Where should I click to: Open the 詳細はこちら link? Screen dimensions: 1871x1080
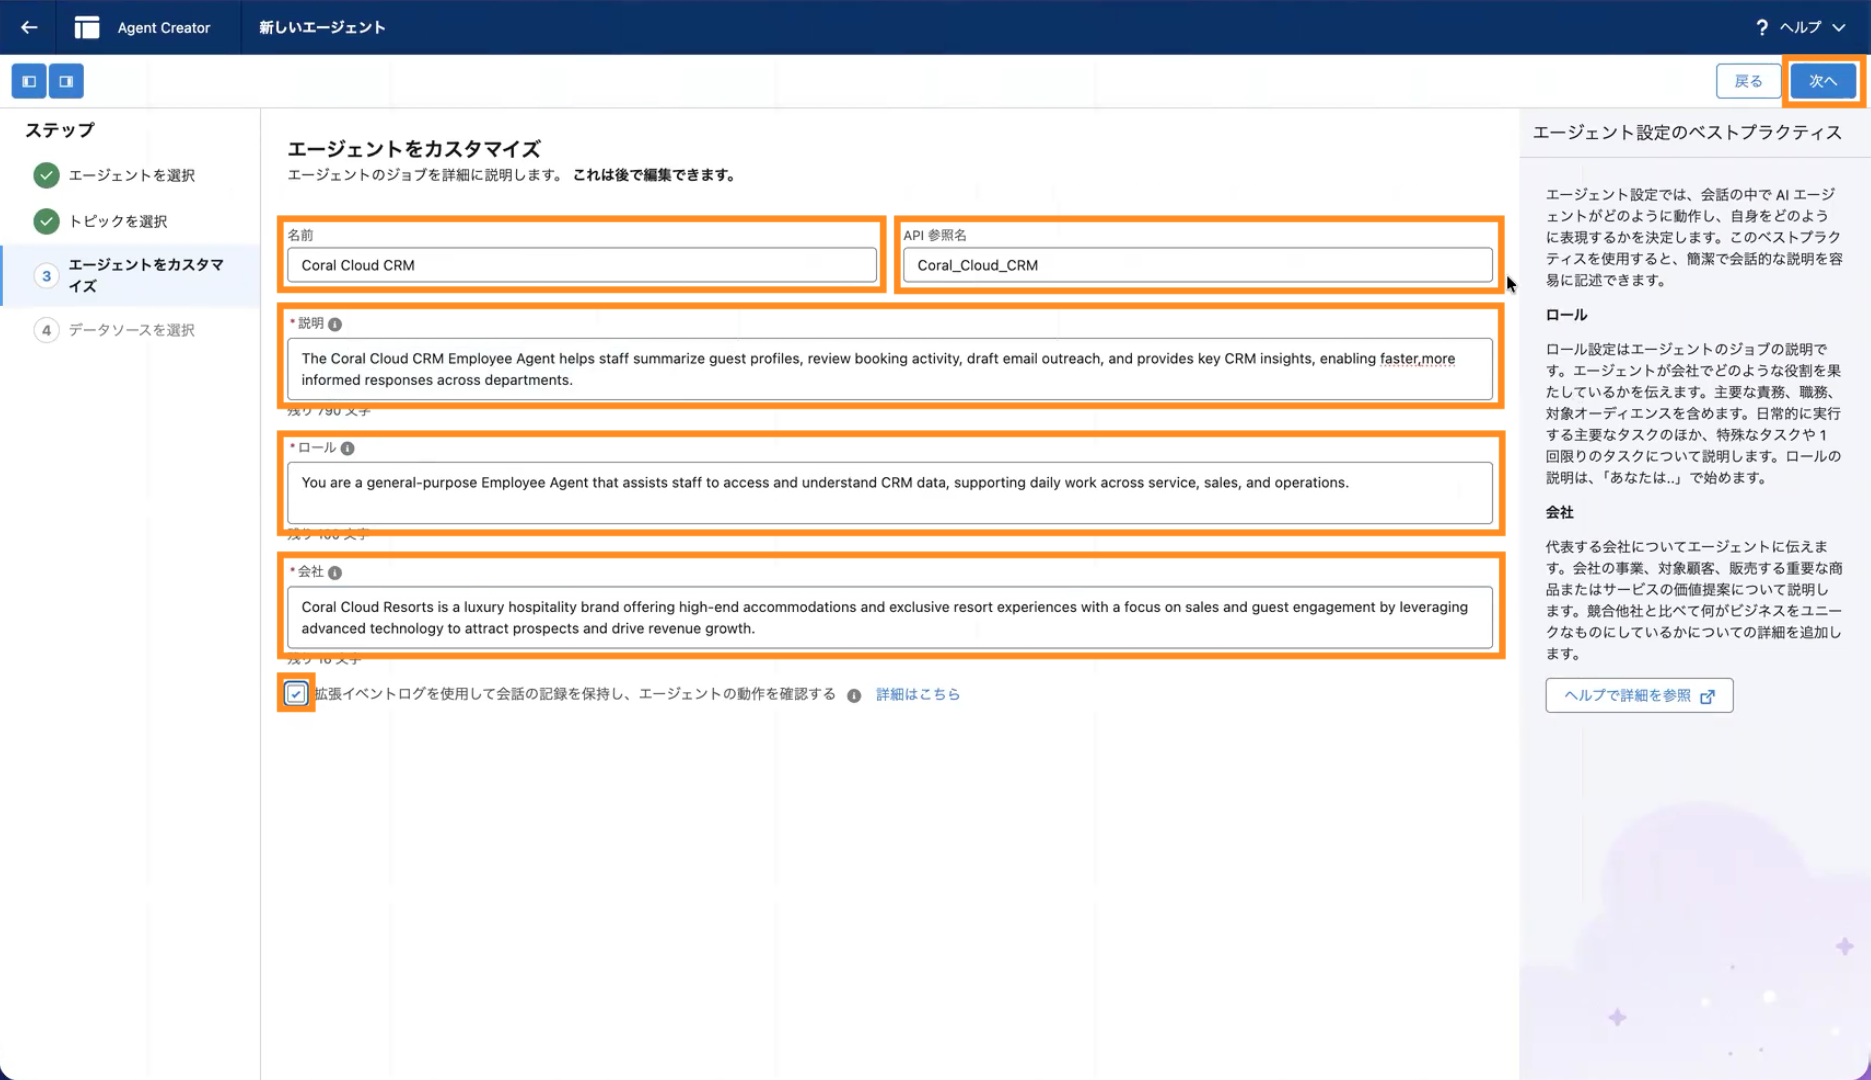pos(918,694)
